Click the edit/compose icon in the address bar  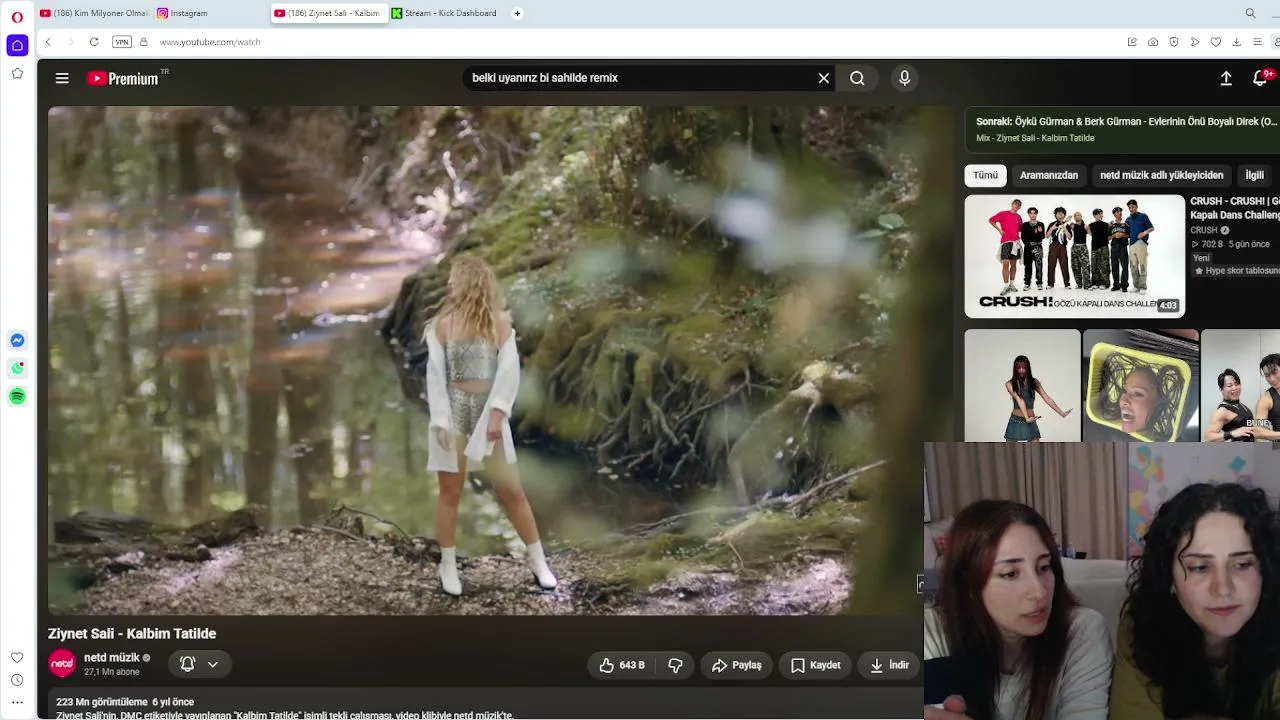1132,42
